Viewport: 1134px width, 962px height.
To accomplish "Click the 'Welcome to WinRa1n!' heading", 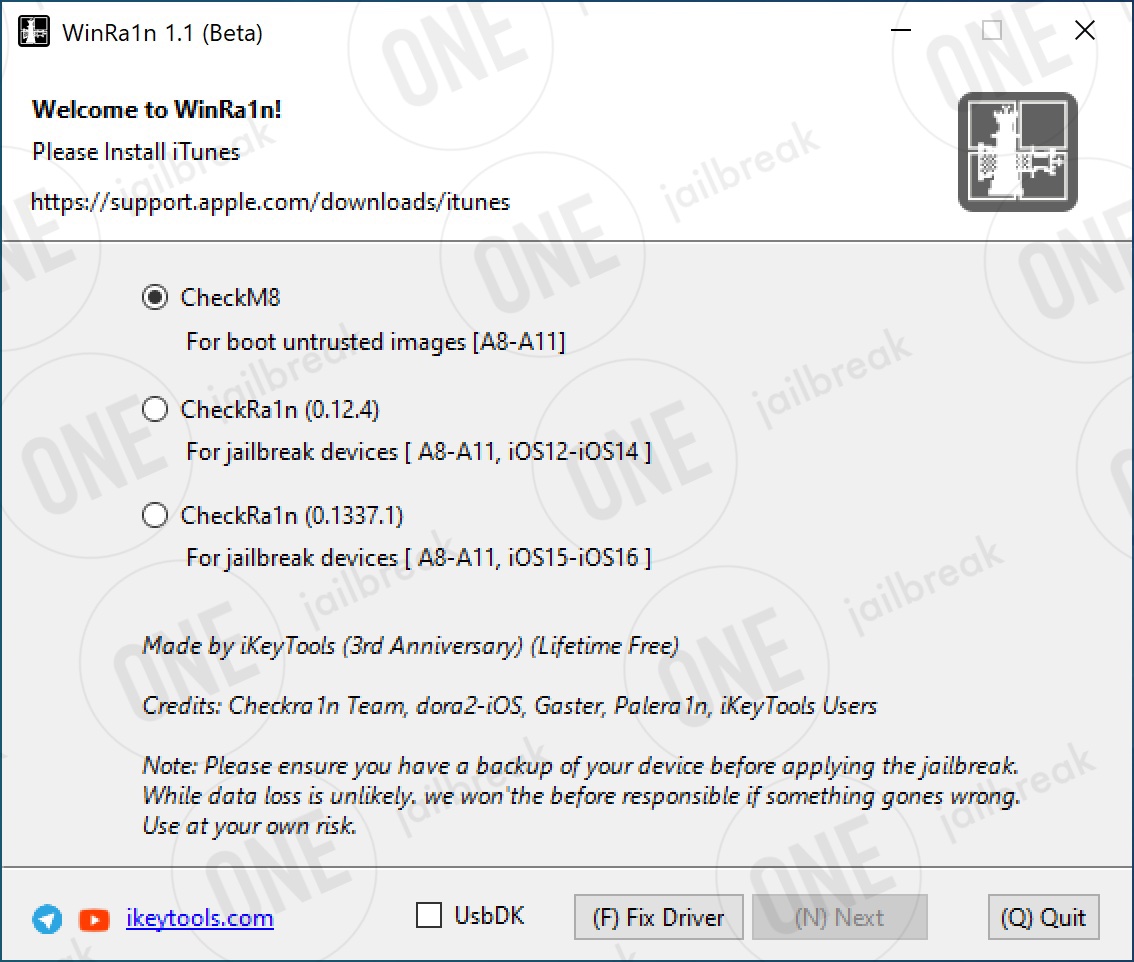I will pyautogui.click(x=157, y=110).
